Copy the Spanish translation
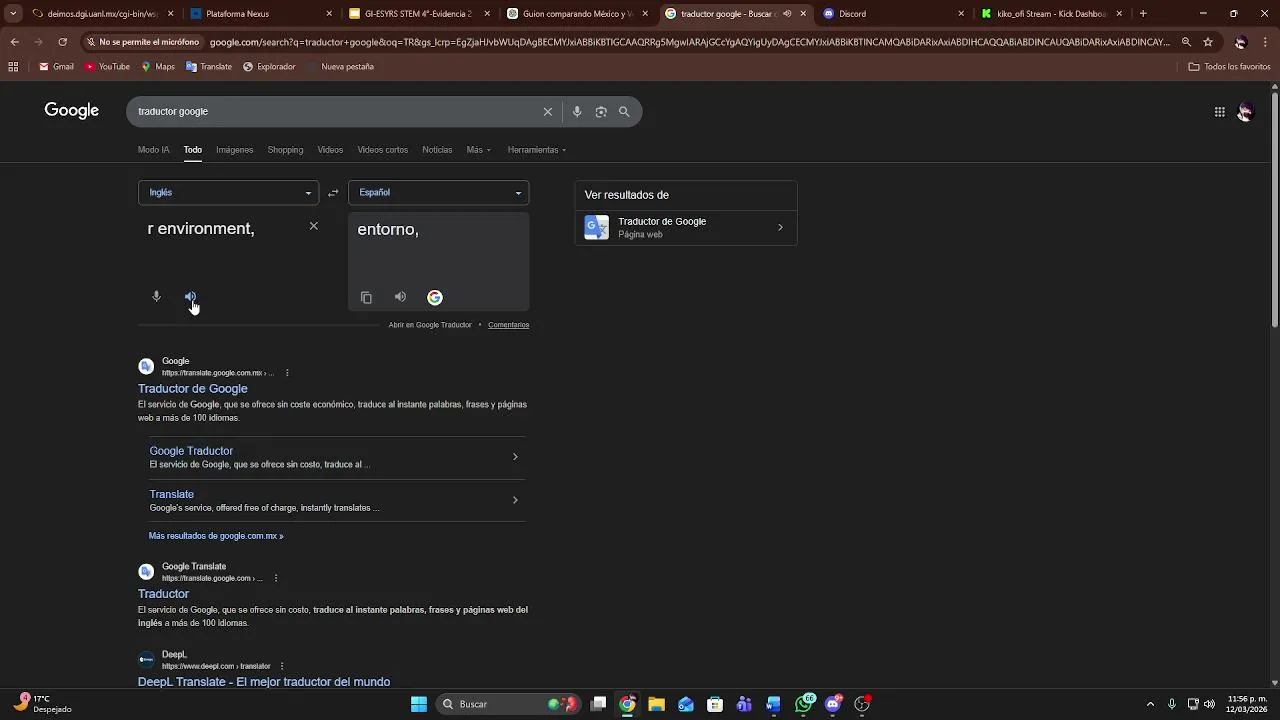 pos(366,297)
